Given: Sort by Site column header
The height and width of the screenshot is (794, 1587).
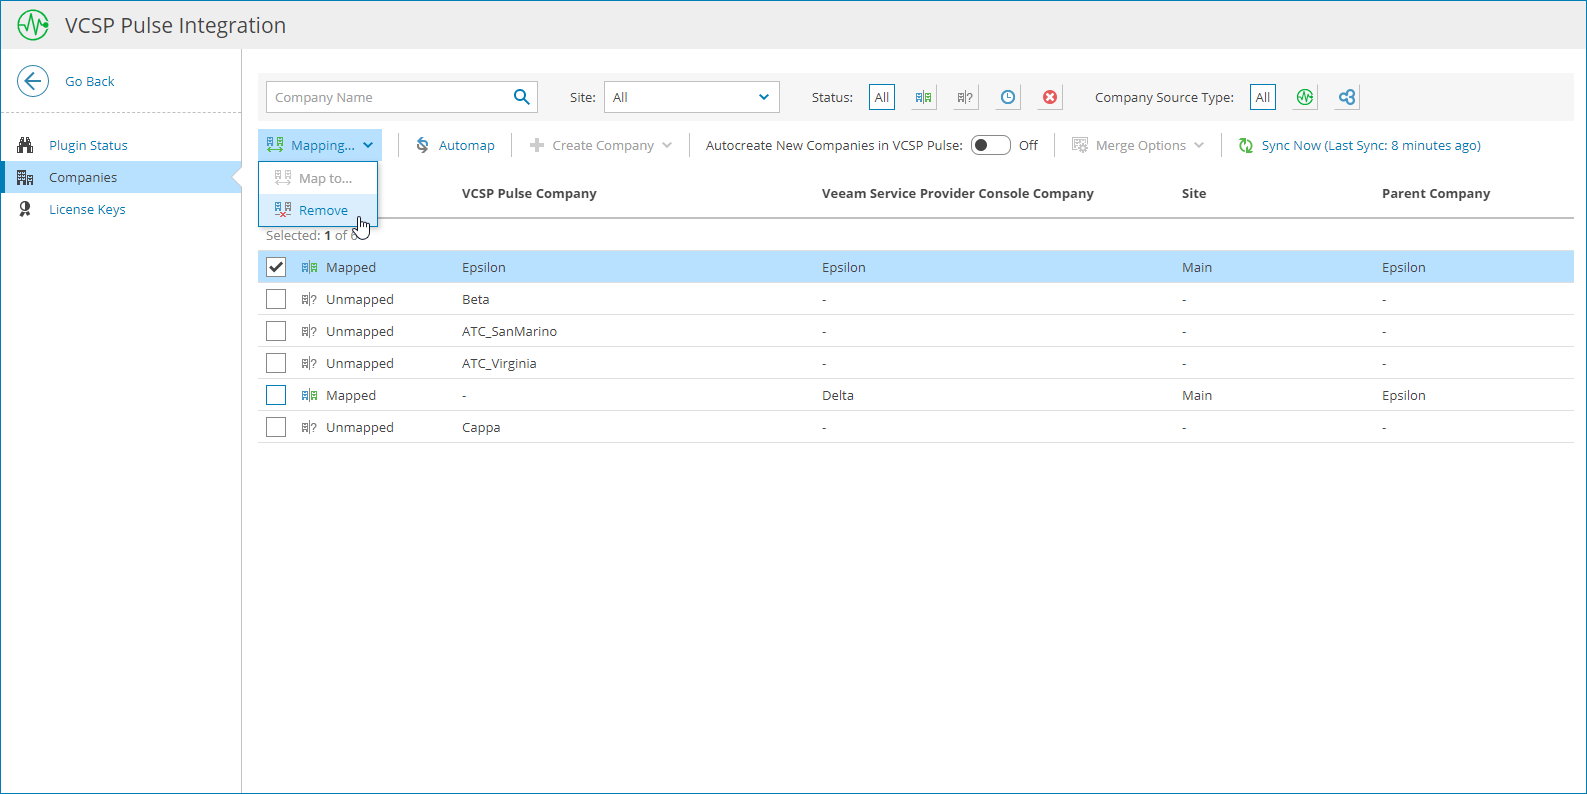Looking at the screenshot, I should click(x=1194, y=193).
